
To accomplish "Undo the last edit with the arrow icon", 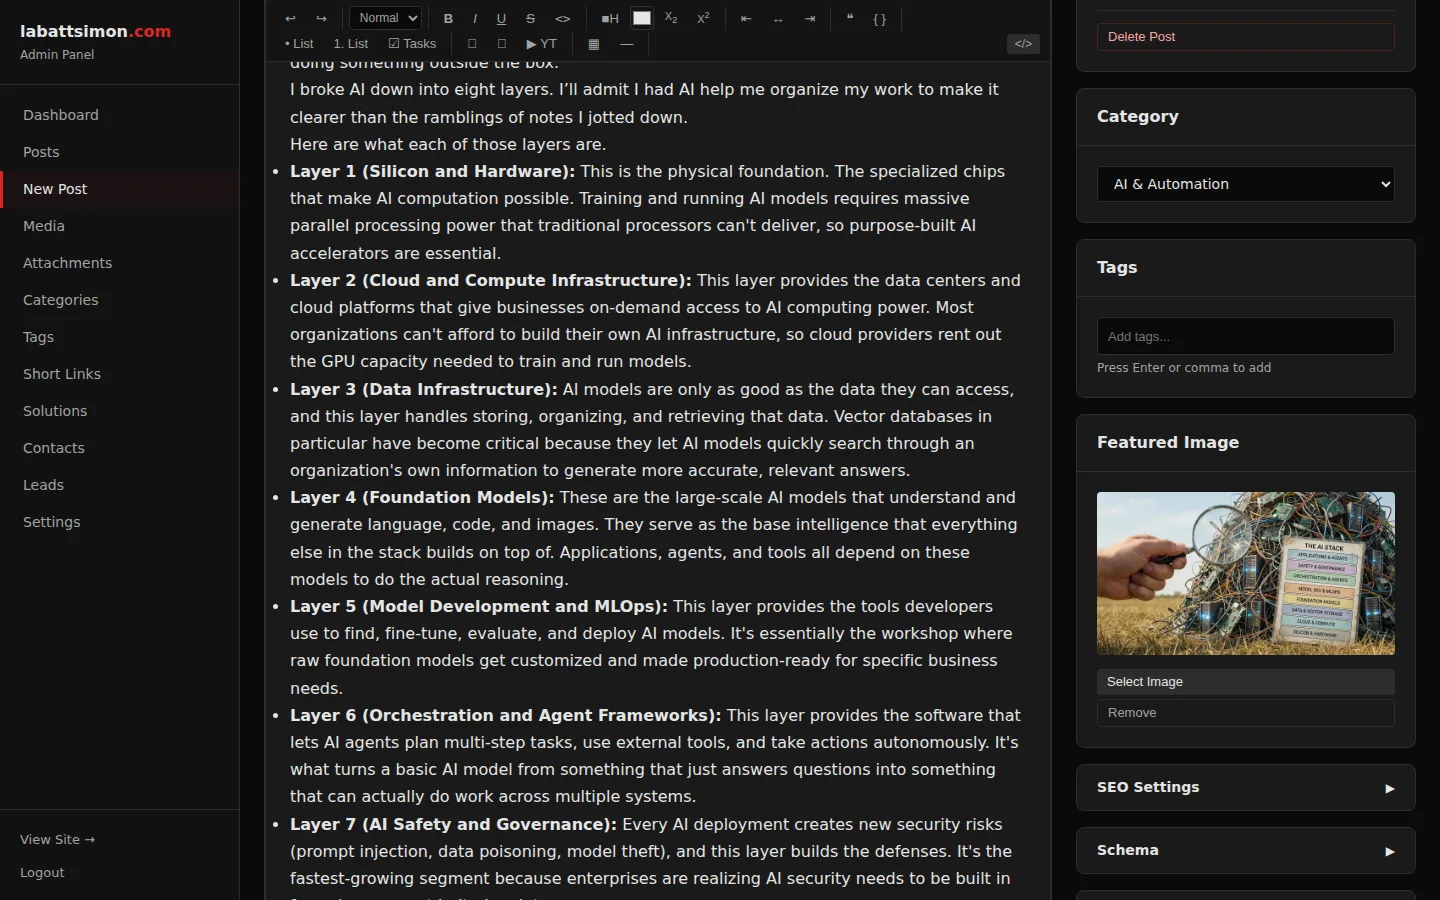I will tap(290, 18).
